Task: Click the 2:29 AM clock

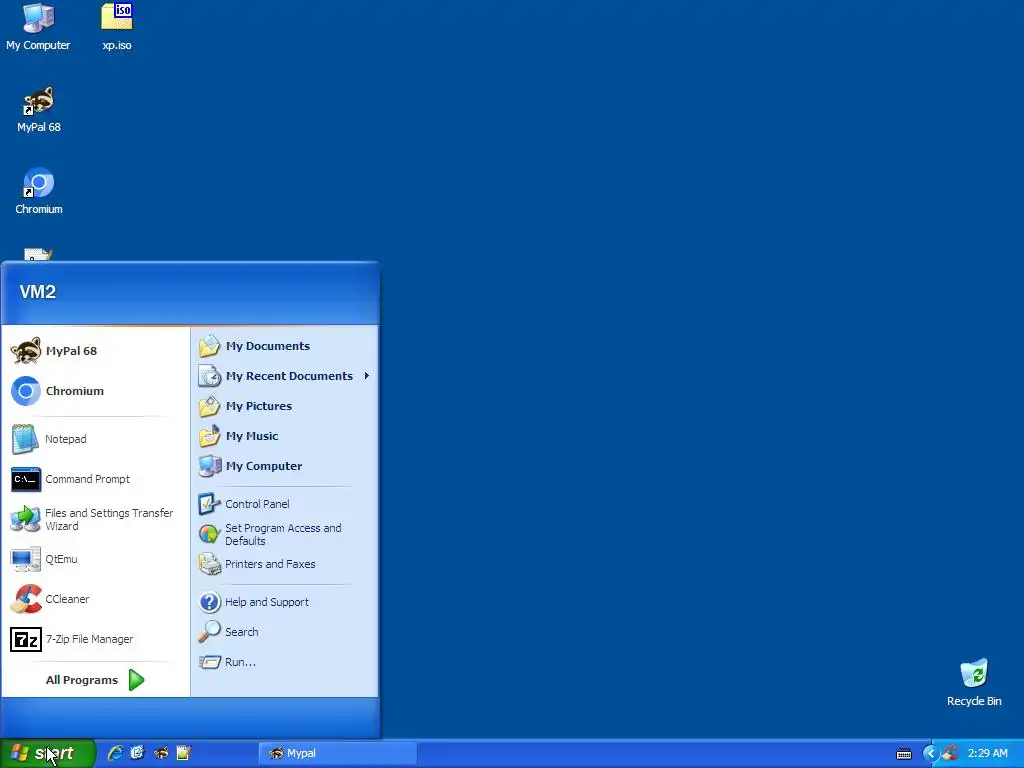Action: (987, 754)
